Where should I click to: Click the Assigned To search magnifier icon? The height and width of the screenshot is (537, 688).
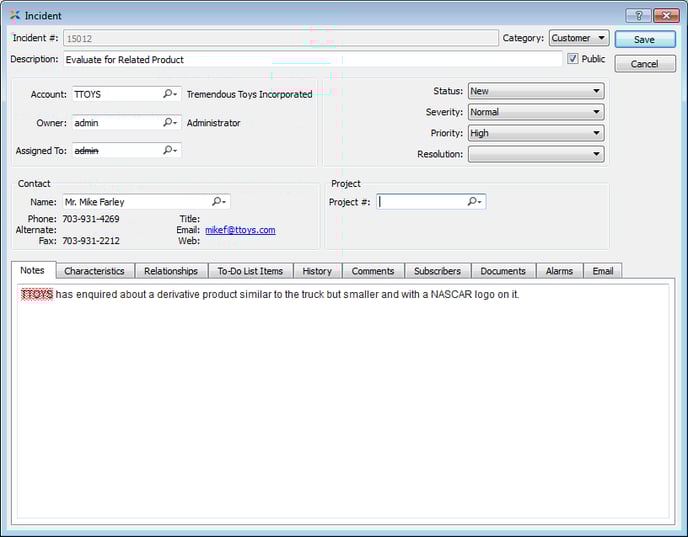tap(169, 150)
